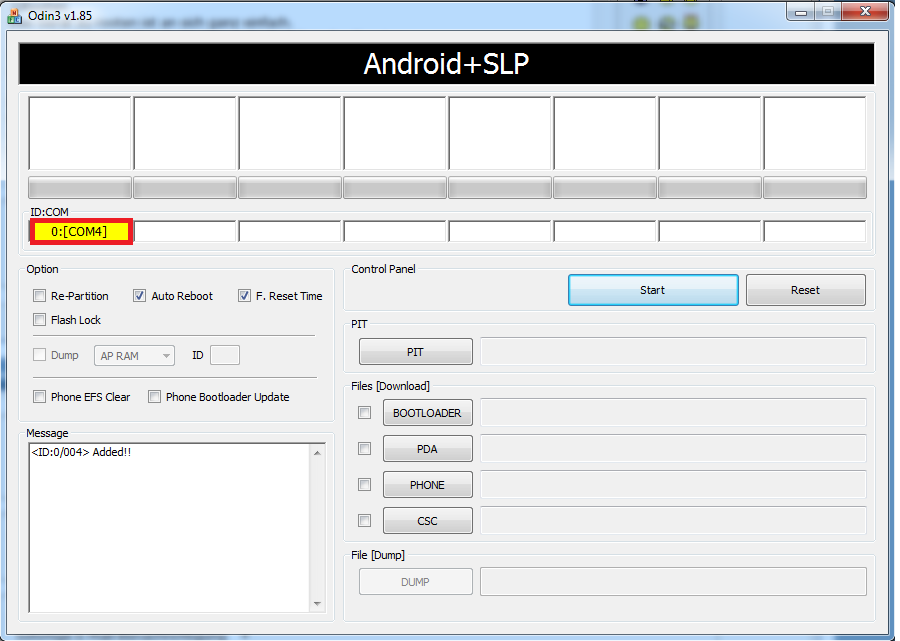Click the PIT file path field
Viewport: 900px width, 641px height.
[673, 352]
